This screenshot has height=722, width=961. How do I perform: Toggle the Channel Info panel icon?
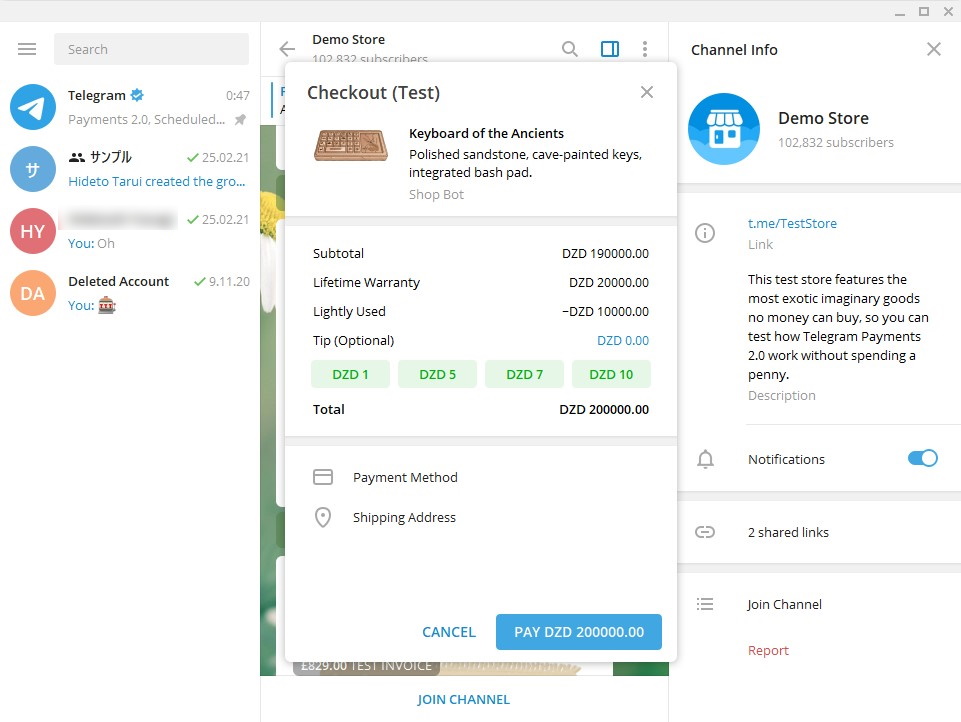coord(609,48)
